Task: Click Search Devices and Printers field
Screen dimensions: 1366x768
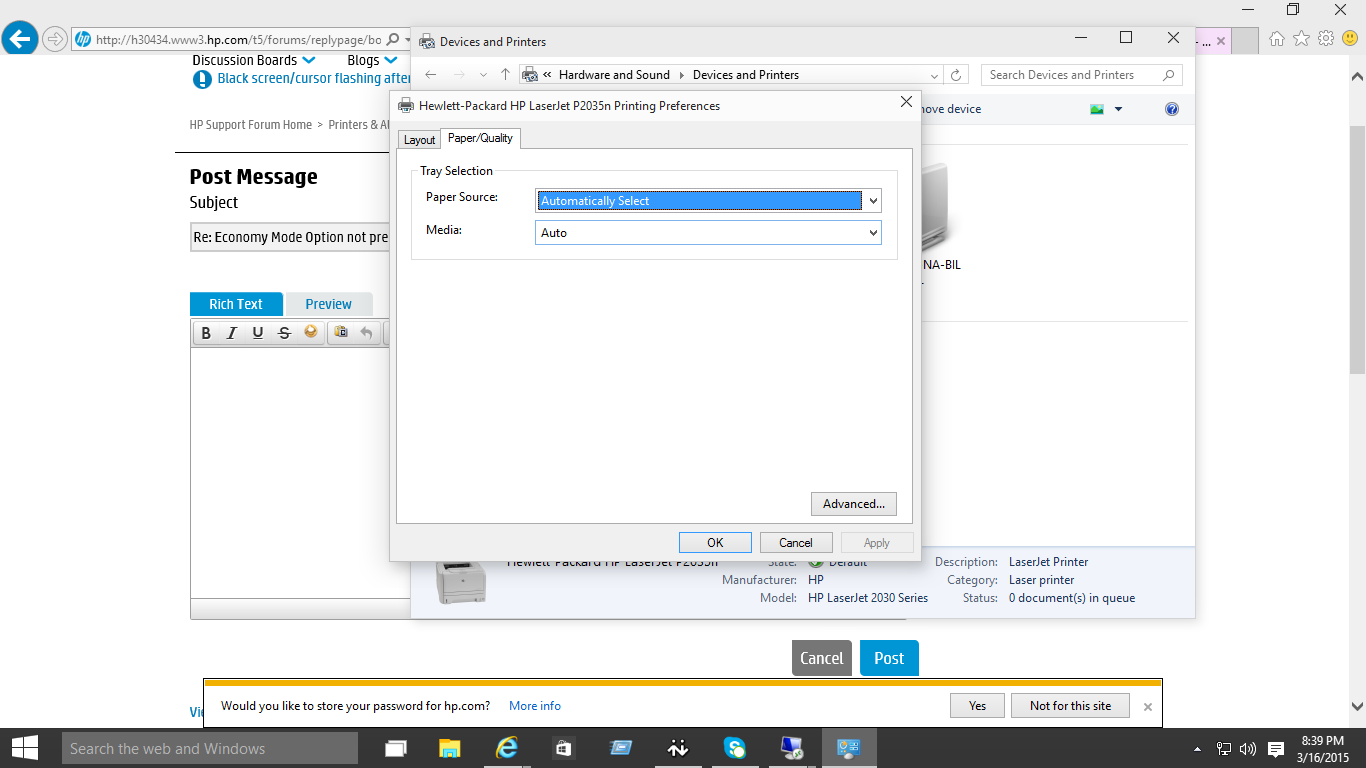Action: (x=1082, y=75)
